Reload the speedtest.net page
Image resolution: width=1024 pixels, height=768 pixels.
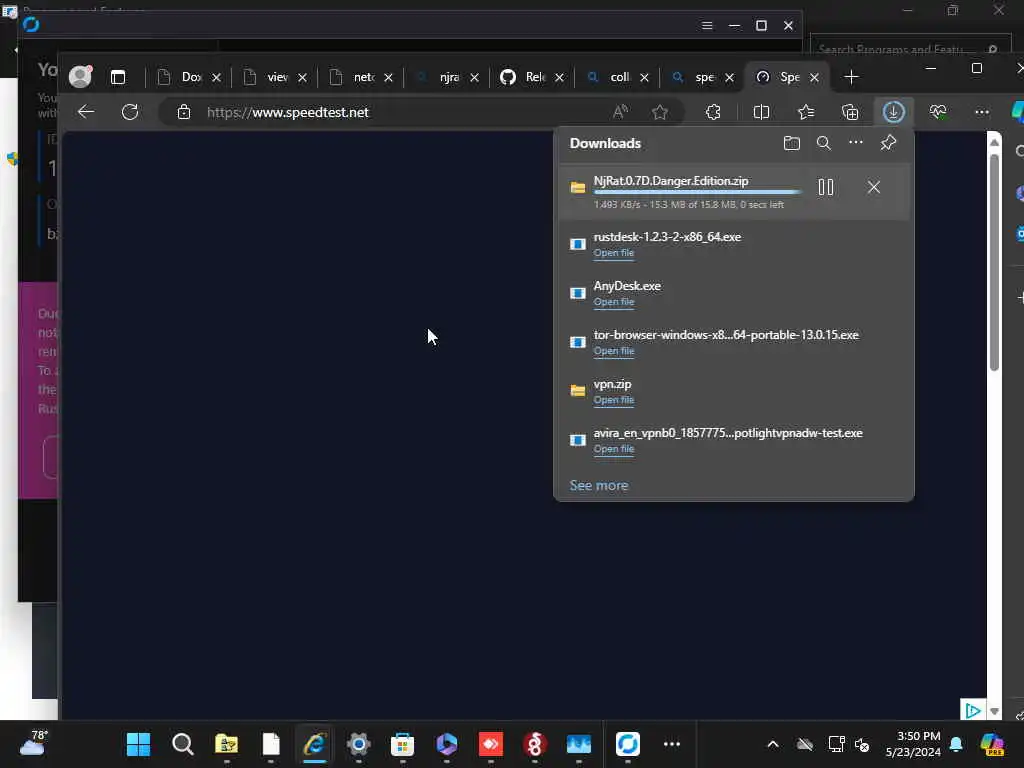pos(130,112)
